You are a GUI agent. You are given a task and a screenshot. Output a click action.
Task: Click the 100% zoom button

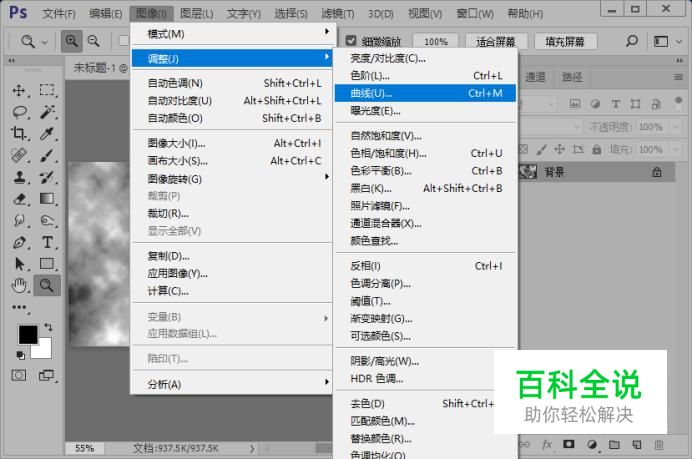[436, 41]
